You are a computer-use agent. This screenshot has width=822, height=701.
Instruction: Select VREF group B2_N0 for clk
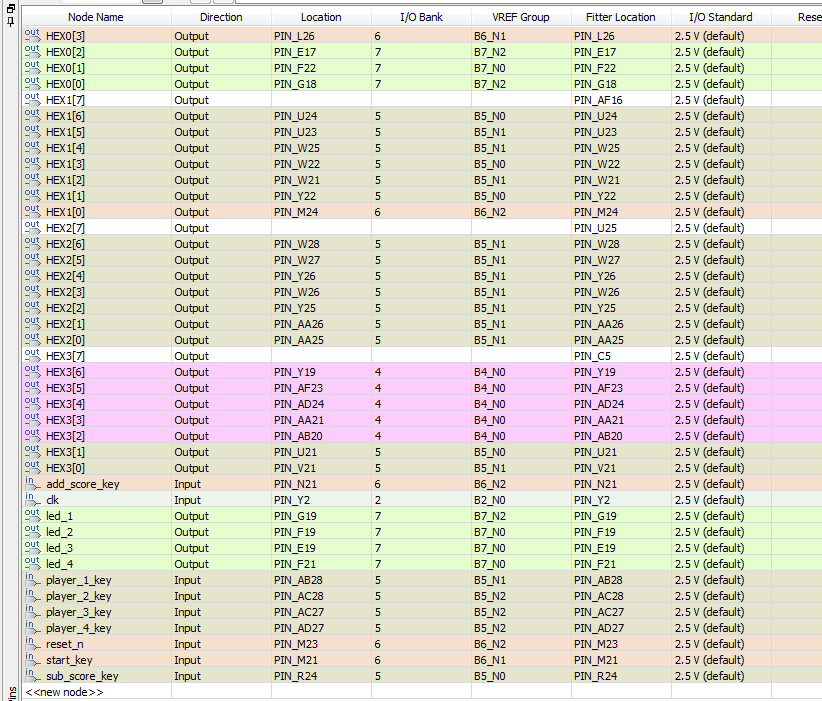[x=521, y=500]
